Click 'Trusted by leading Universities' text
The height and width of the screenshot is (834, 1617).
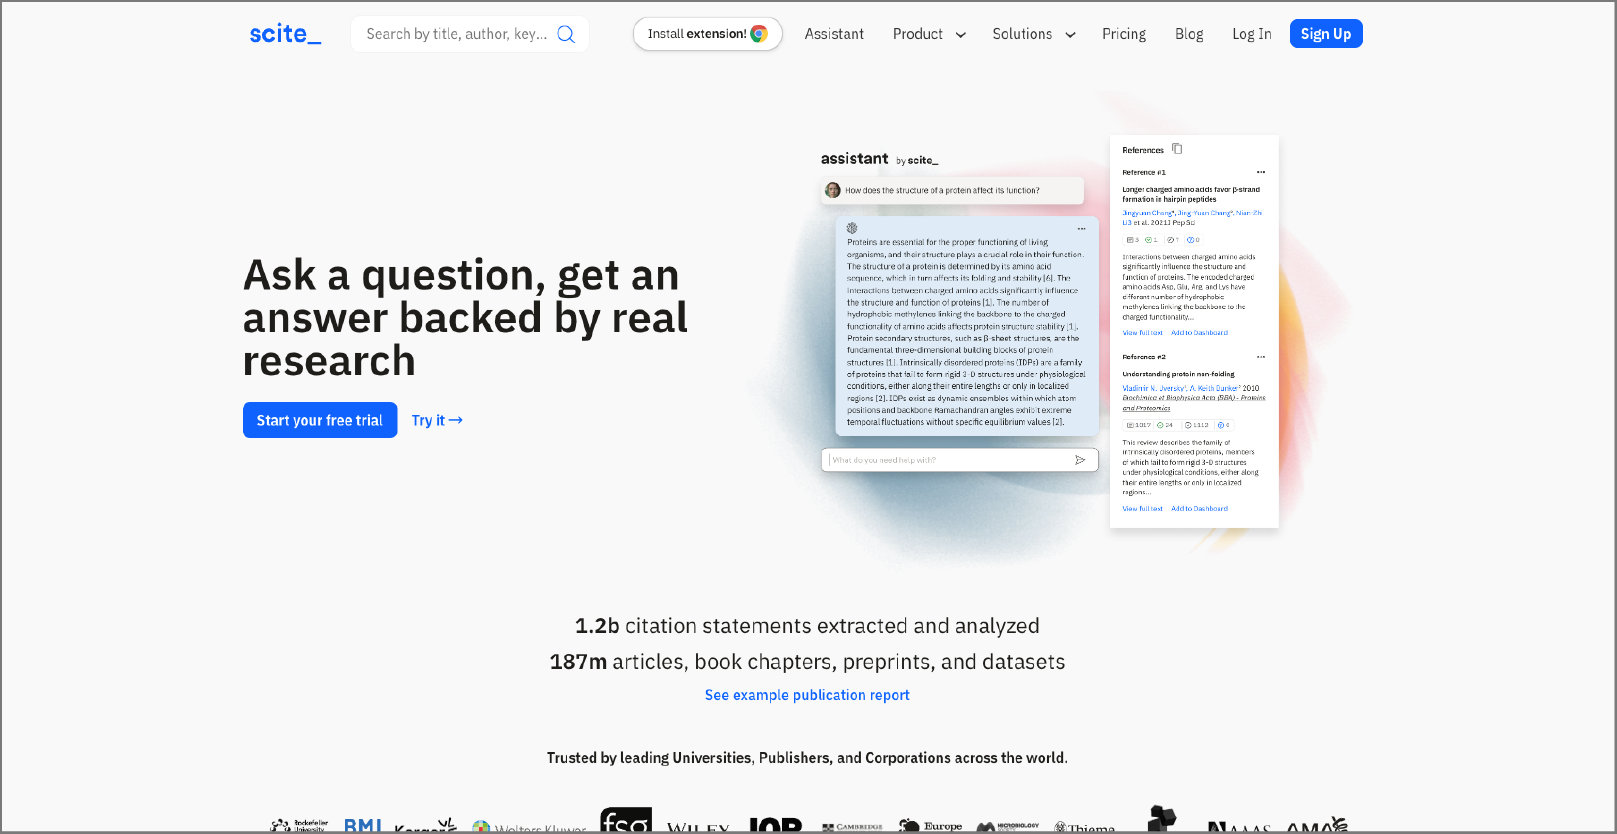(807, 758)
